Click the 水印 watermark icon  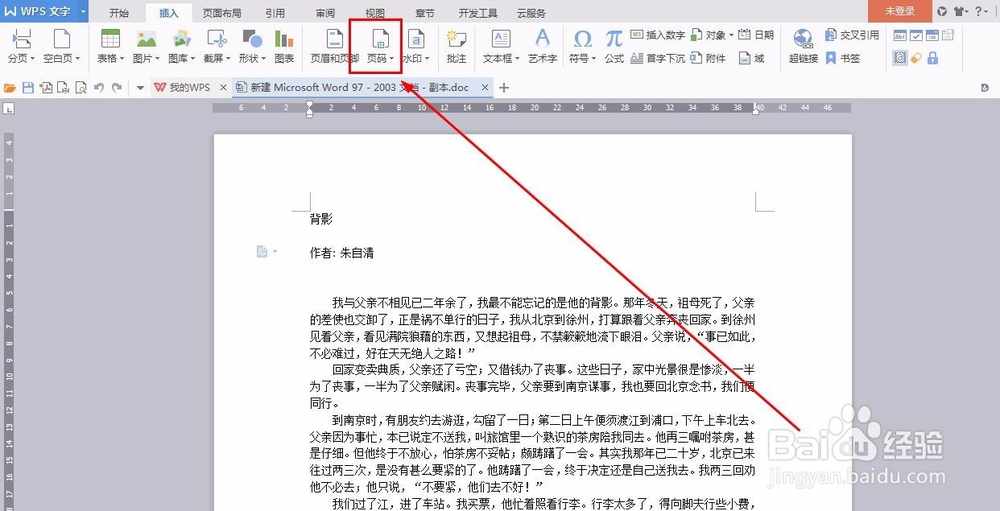coord(416,38)
